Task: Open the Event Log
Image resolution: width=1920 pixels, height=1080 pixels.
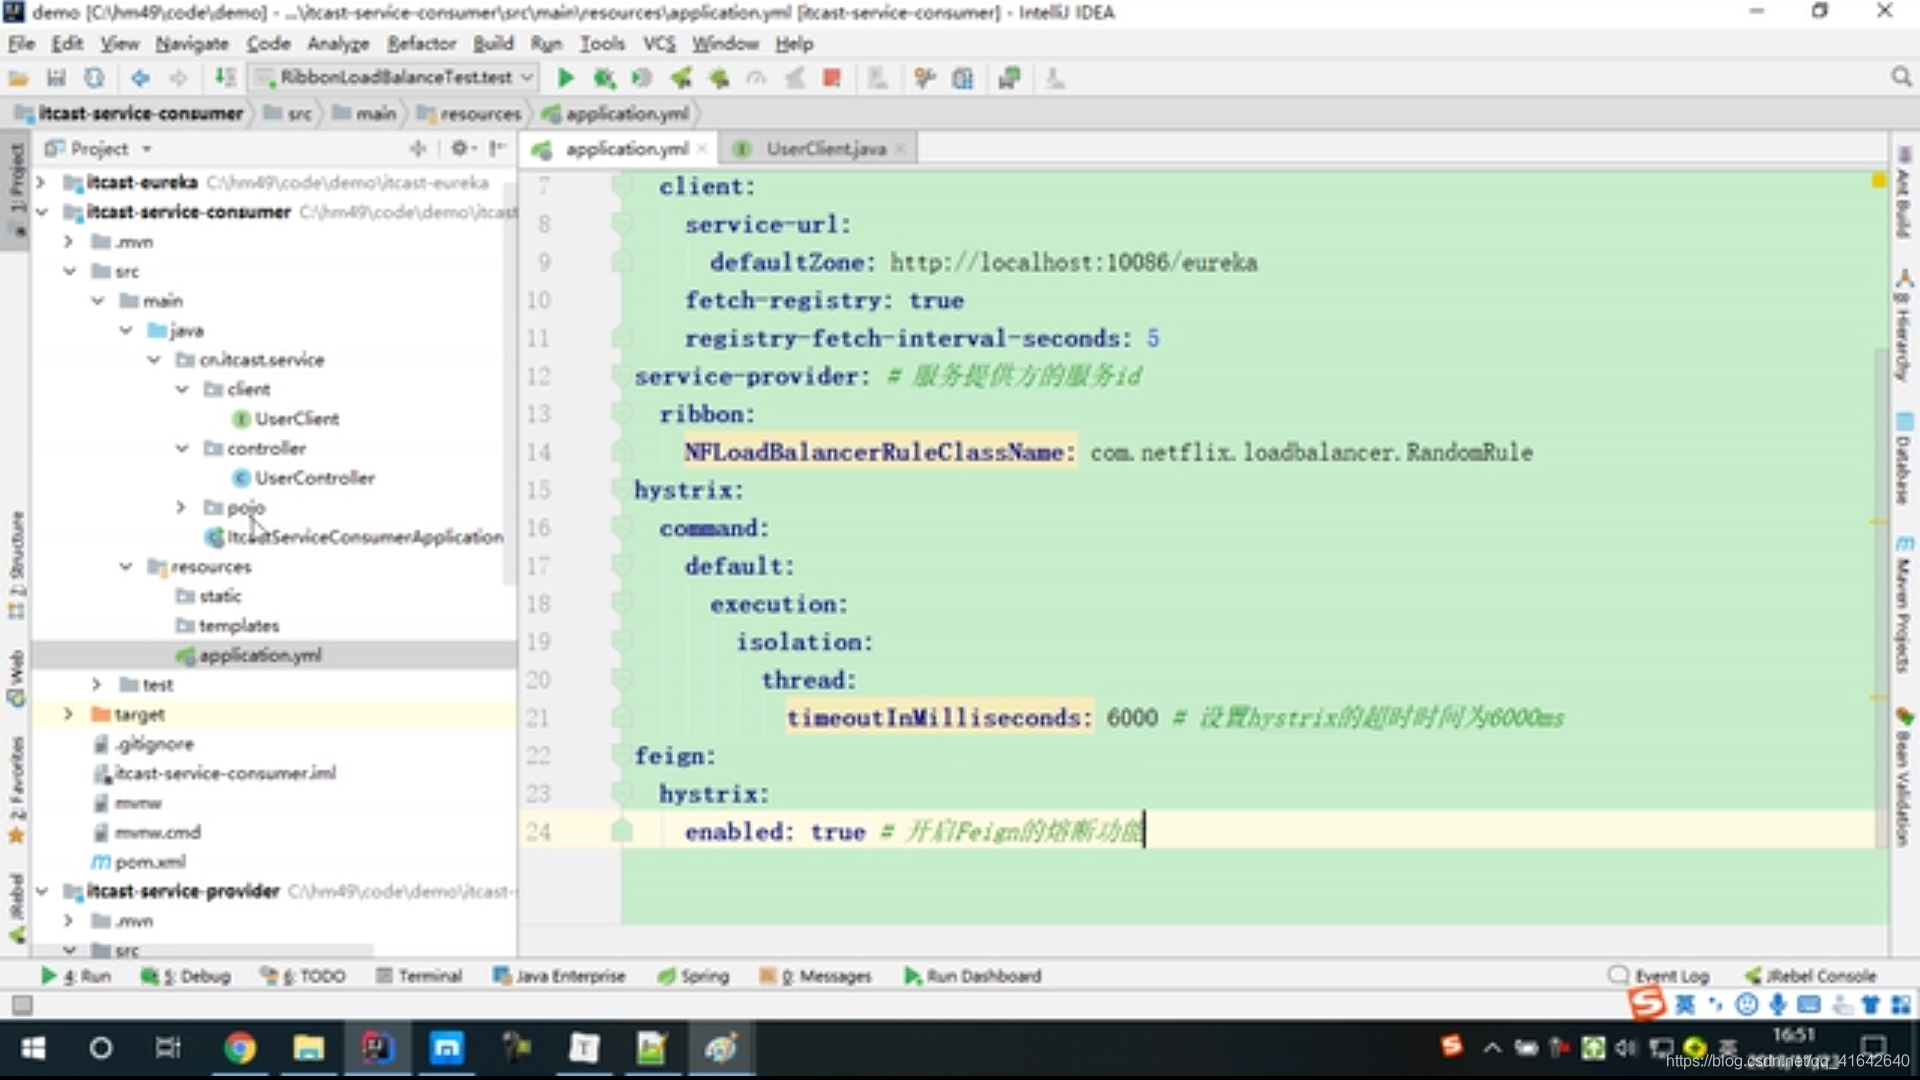Action: (1659, 975)
